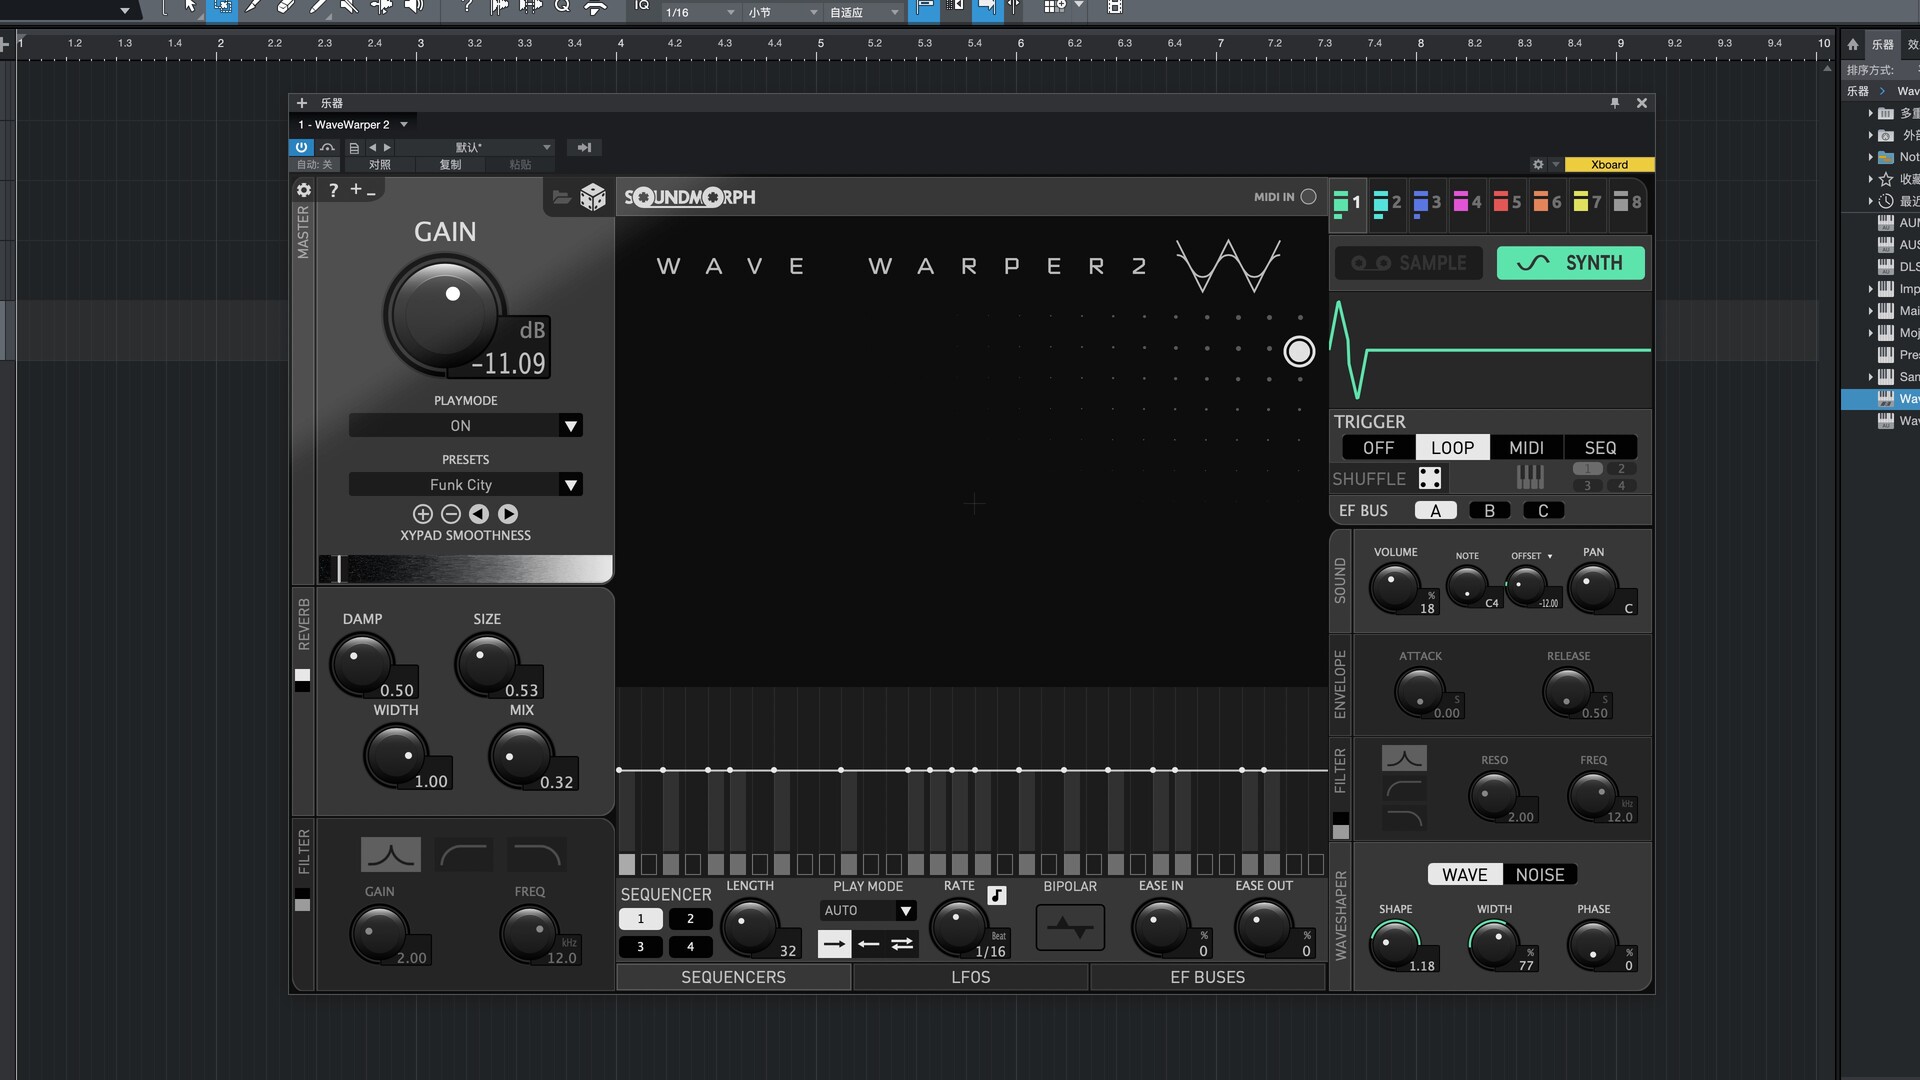The height and width of the screenshot is (1080, 1920).
Task: Switch the waveshaper to NOISE
Action: (1539, 875)
